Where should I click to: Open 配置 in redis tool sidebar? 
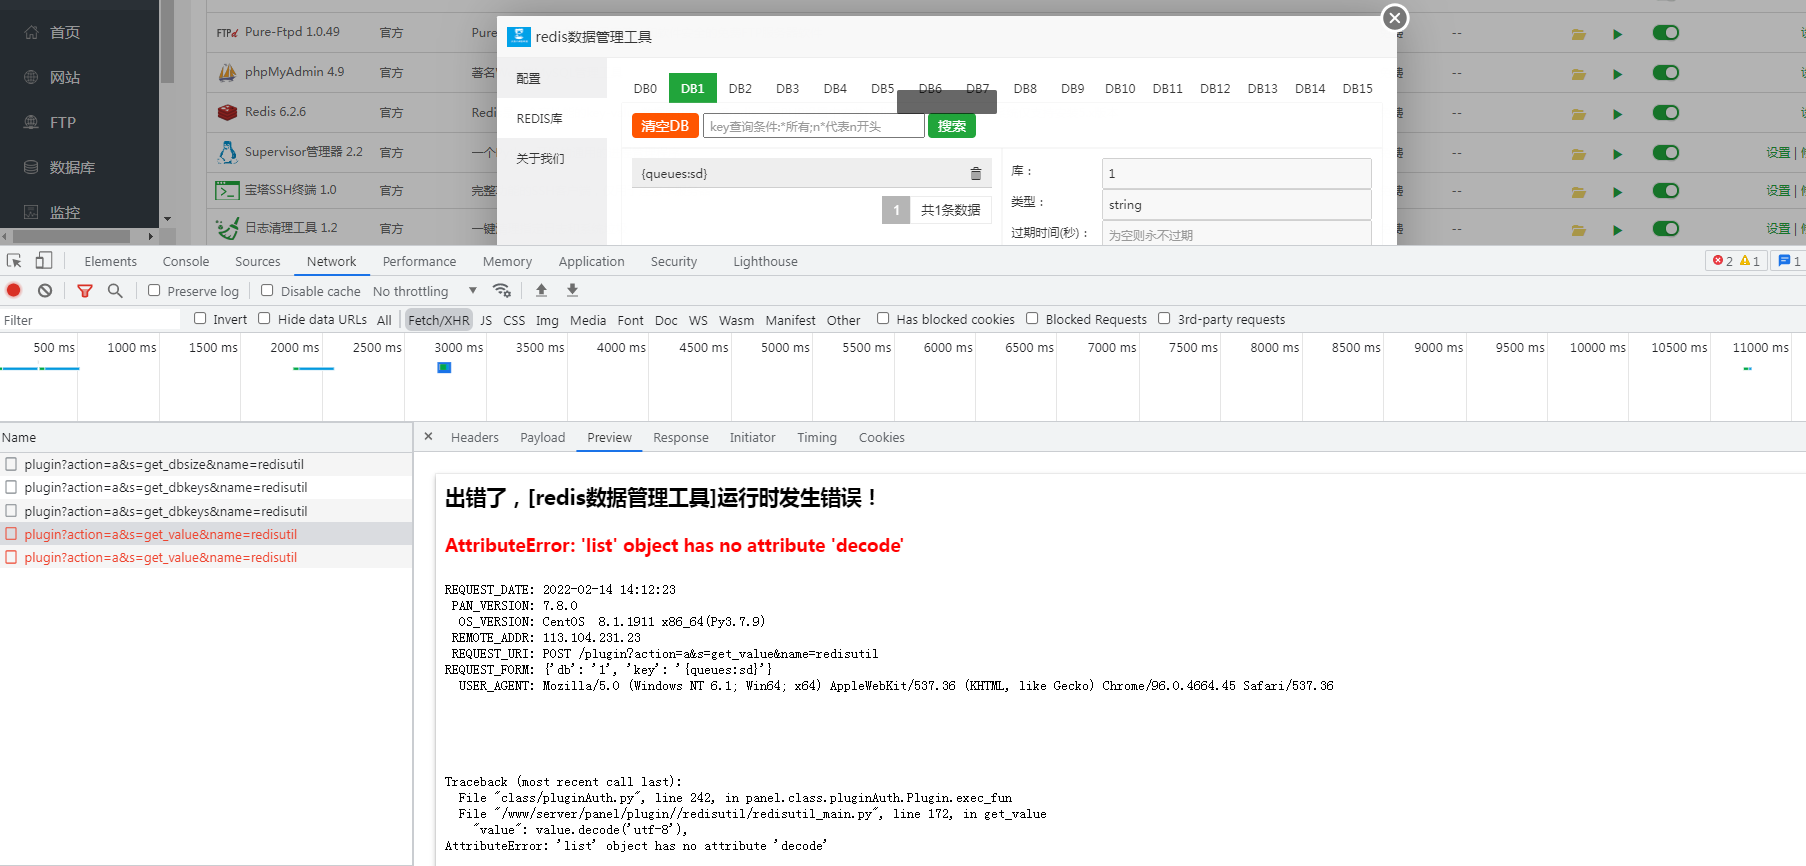552,78
